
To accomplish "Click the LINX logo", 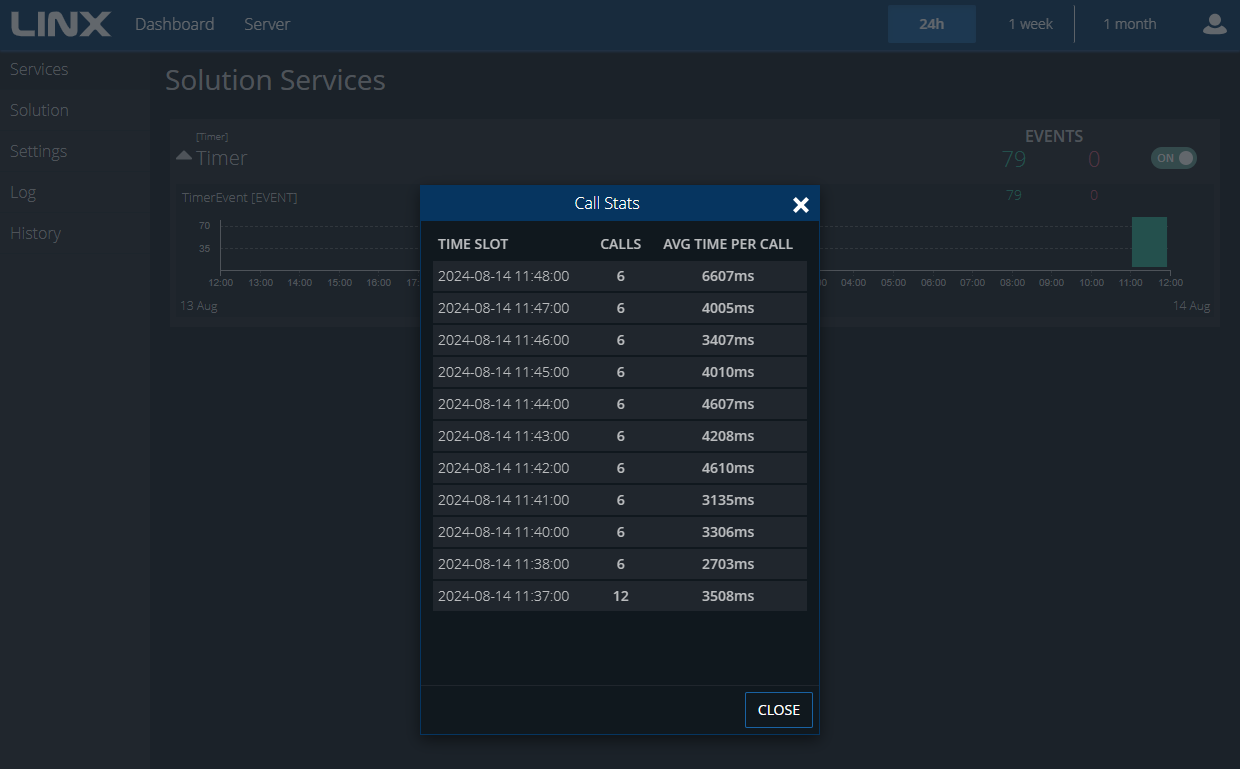I will coord(61,23).
